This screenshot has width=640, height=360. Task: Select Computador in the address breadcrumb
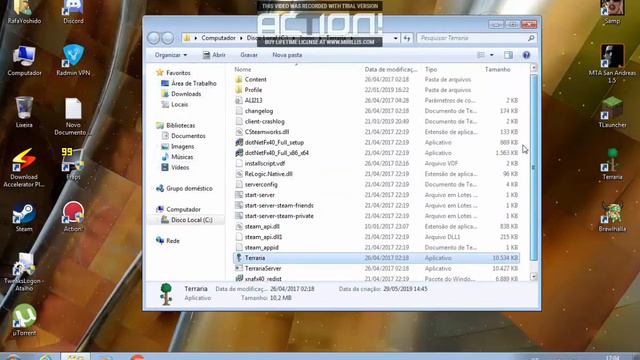tap(218, 38)
